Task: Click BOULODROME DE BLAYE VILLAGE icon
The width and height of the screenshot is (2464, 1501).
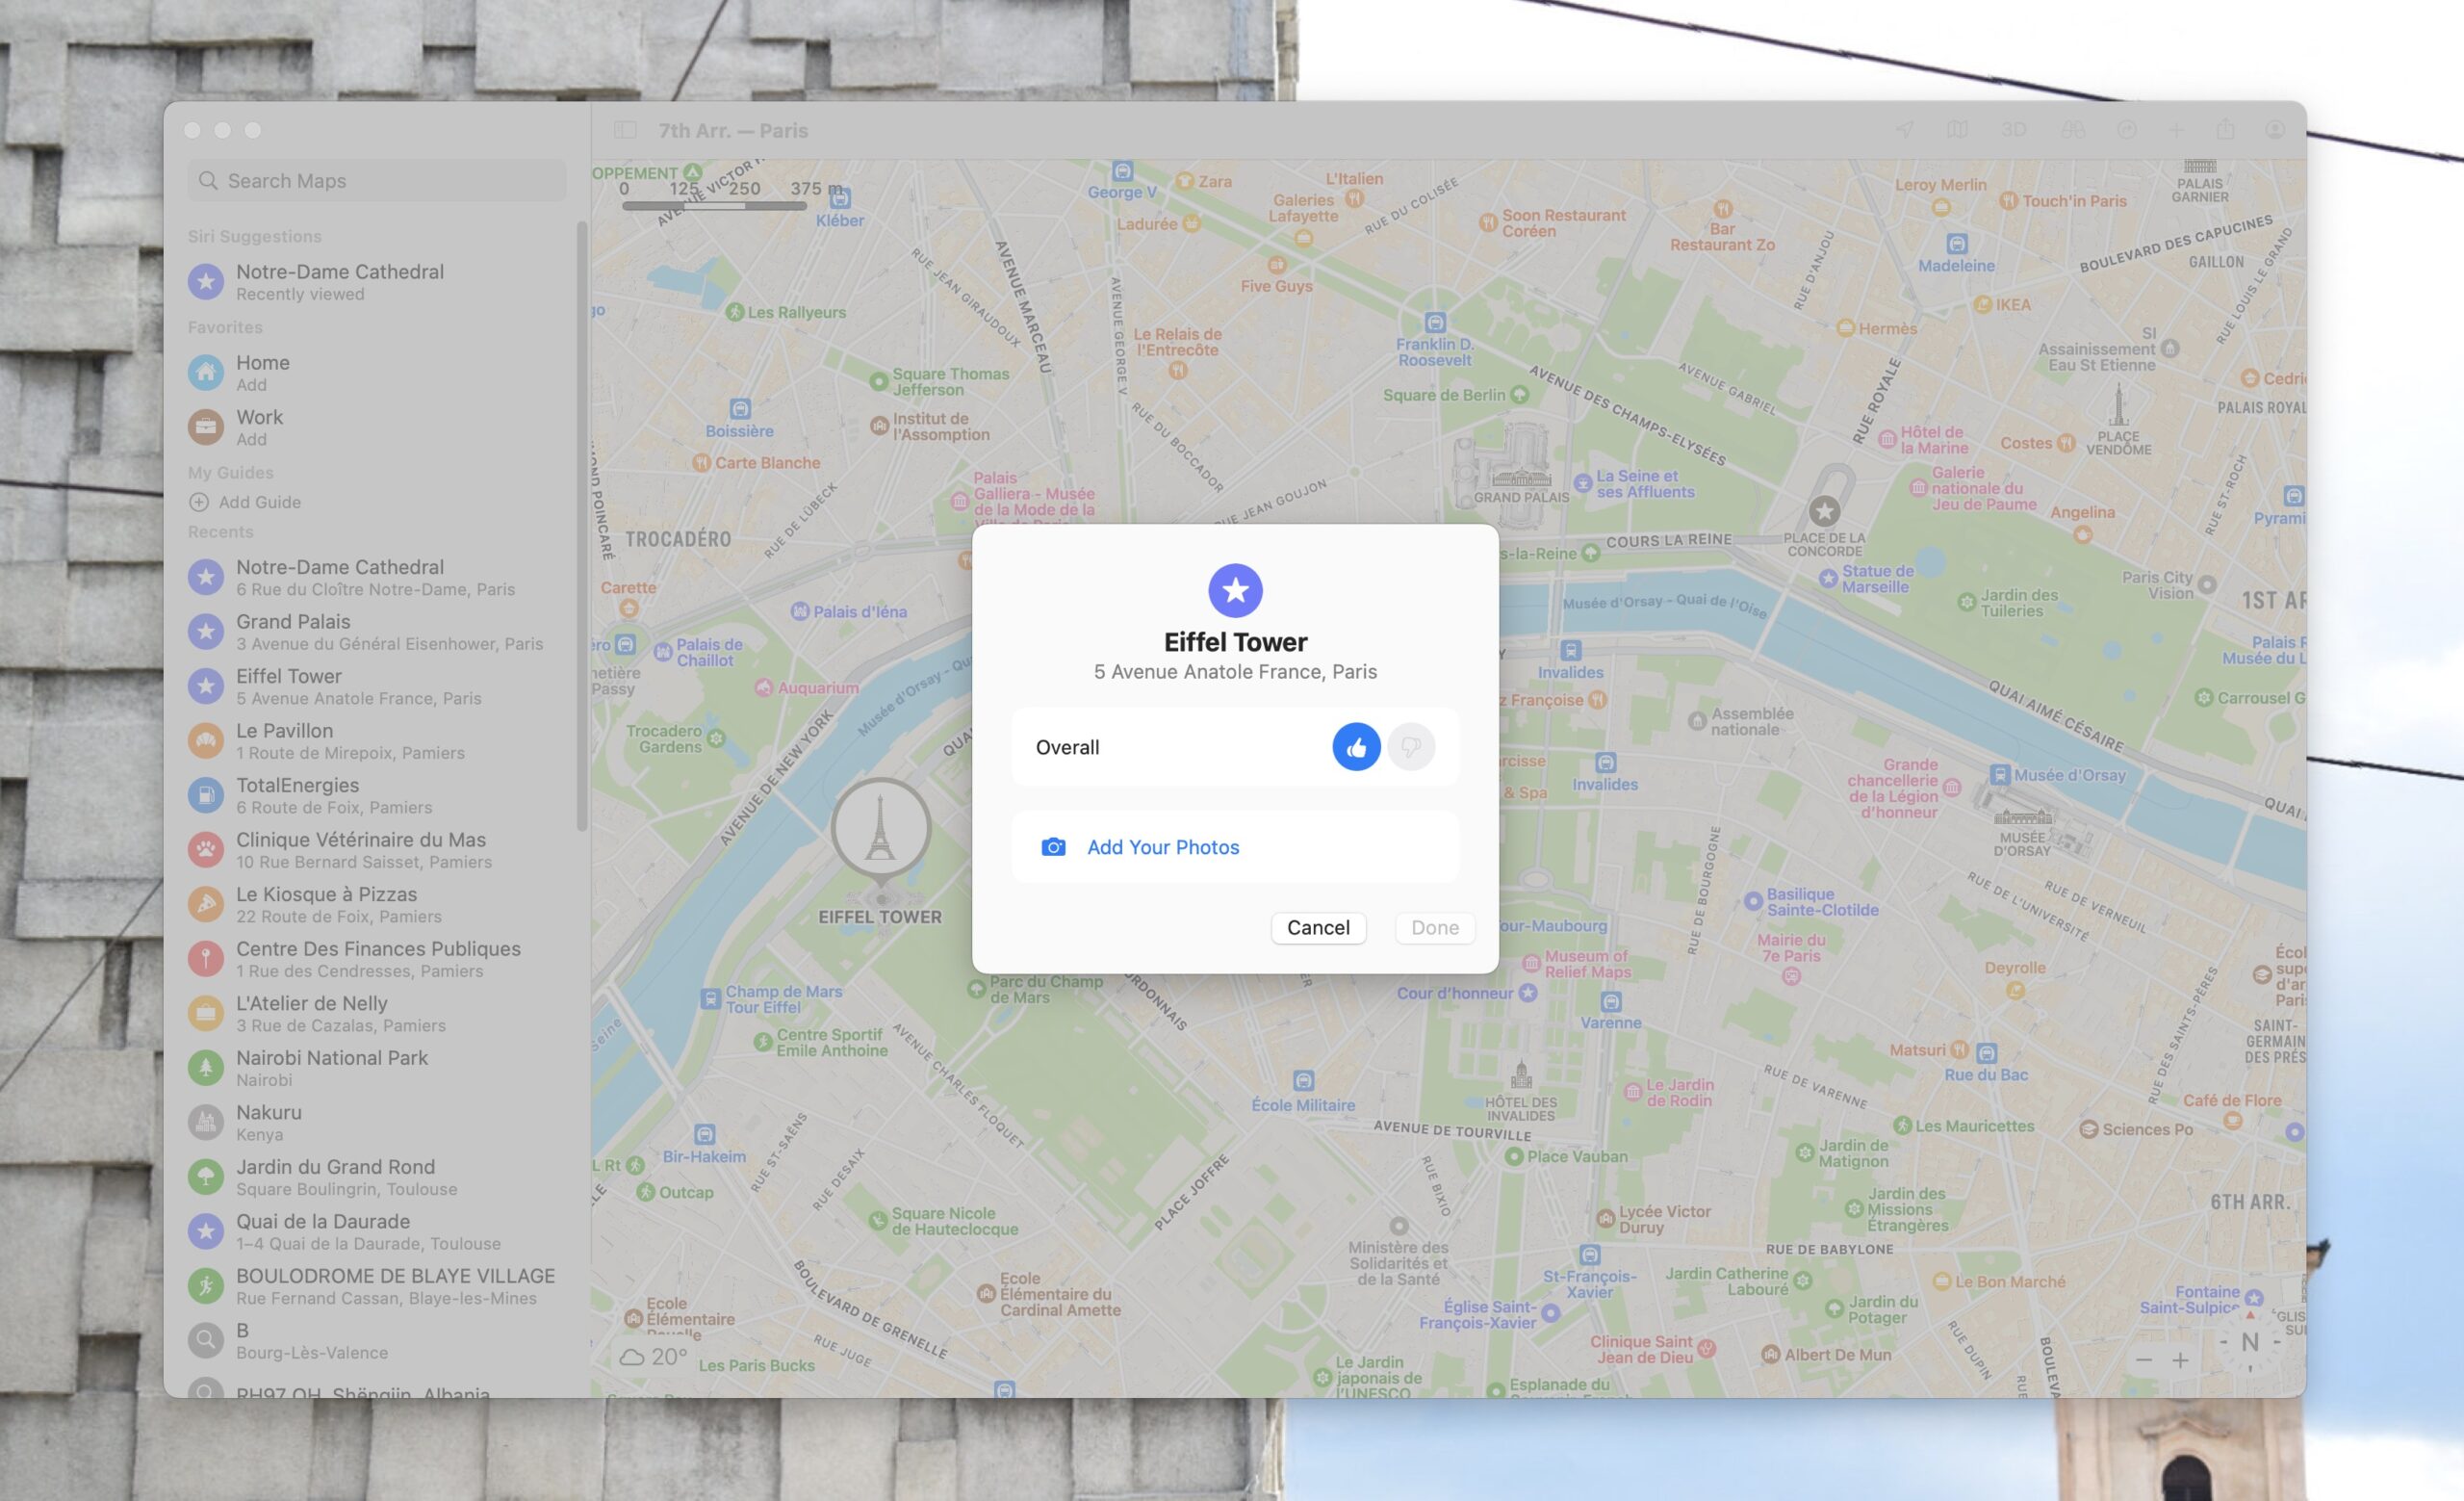Action: click(x=206, y=1286)
